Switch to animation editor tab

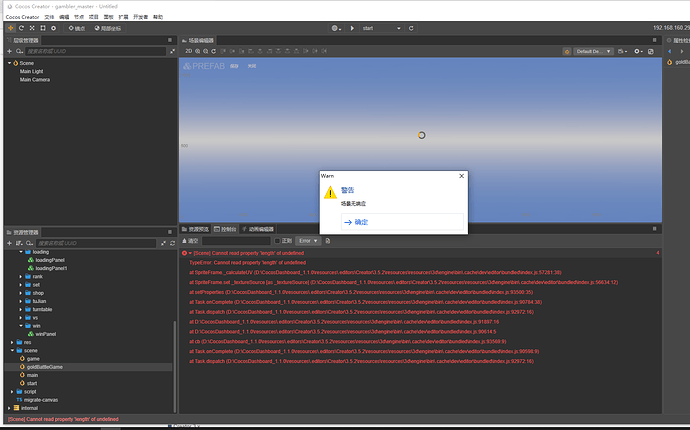pyautogui.click(x=258, y=229)
